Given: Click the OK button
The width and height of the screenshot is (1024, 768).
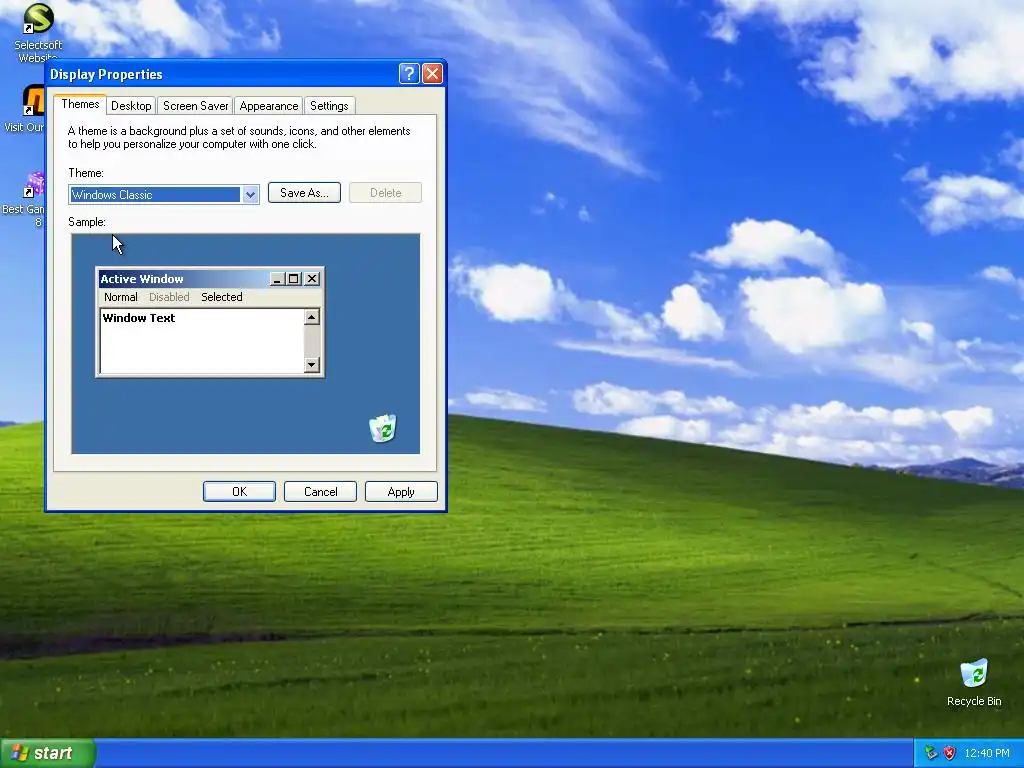Looking at the screenshot, I should coord(239,492).
